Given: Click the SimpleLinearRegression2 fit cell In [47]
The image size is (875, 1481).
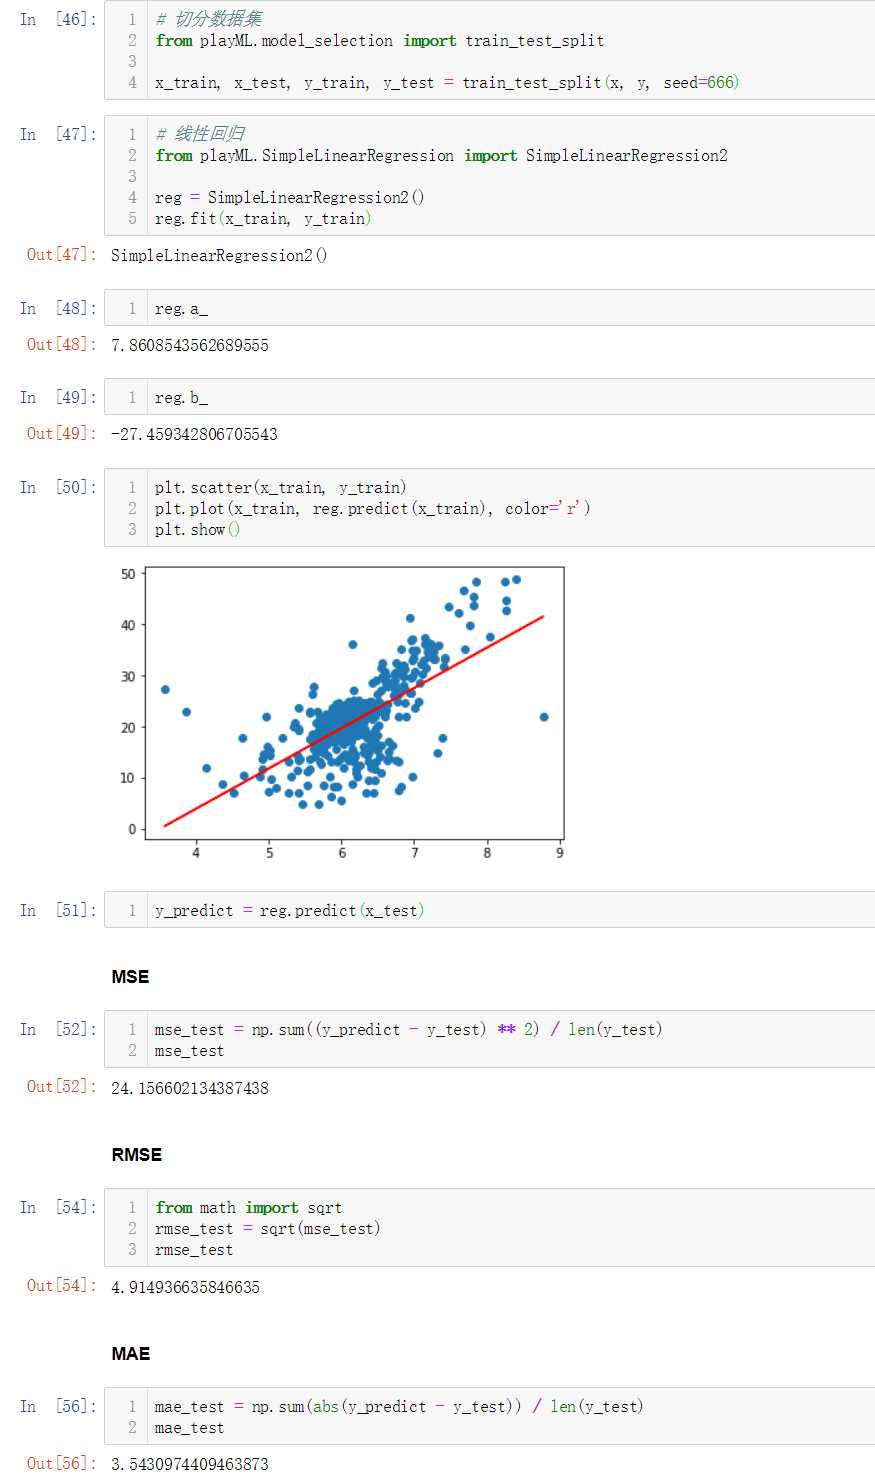Looking at the screenshot, I should tap(490, 176).
